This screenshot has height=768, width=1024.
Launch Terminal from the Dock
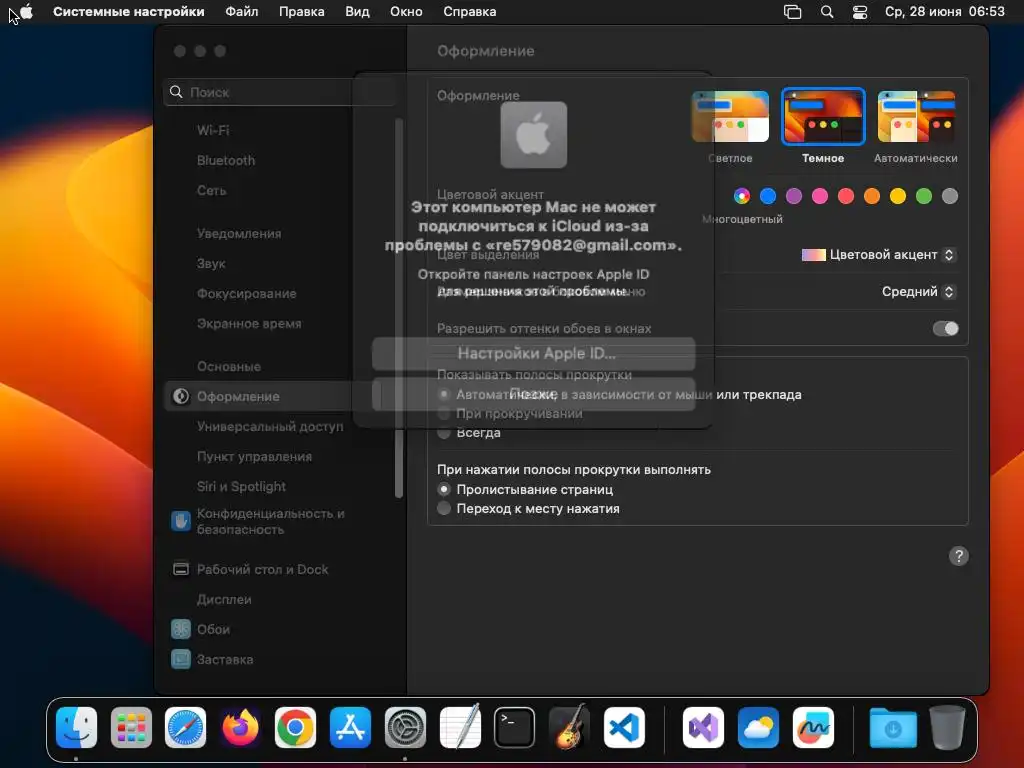click(x=514, y=727)
